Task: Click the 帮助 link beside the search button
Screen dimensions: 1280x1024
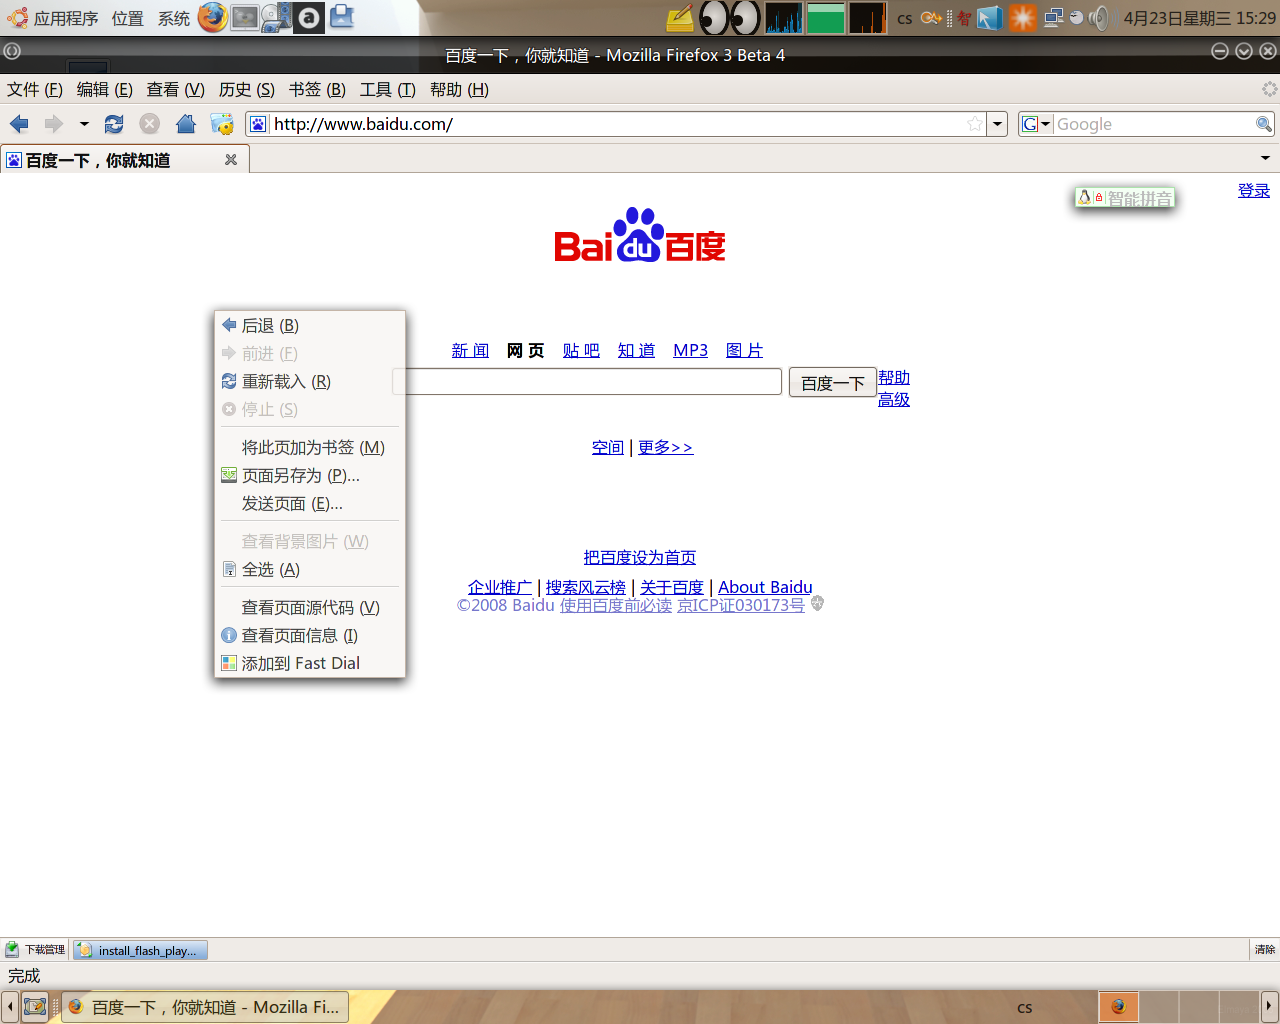Action: tap(894, 377)
